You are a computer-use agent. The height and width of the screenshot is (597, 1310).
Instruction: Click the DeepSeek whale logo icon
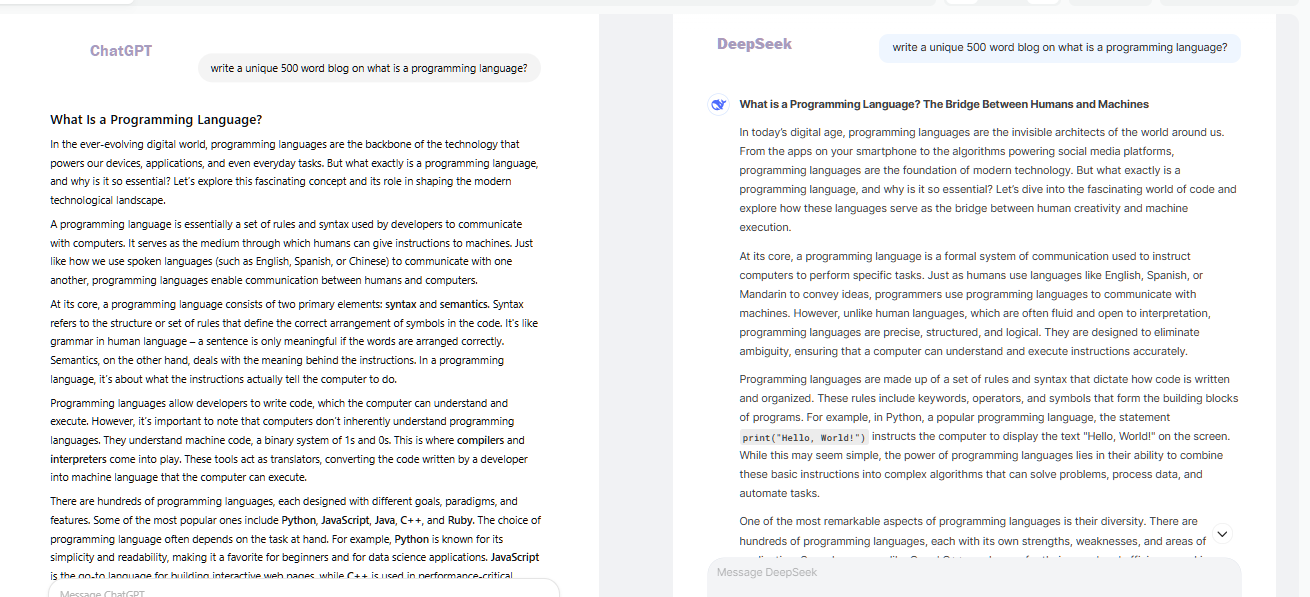click(x=717, y=104)
